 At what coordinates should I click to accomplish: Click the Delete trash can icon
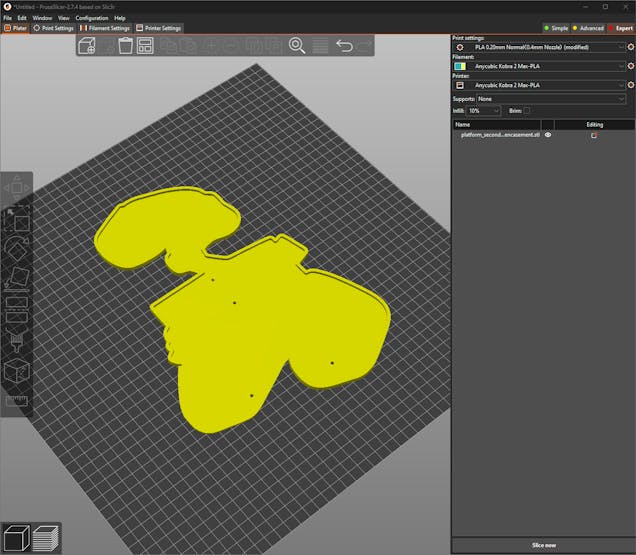click(x=126, y=45)
